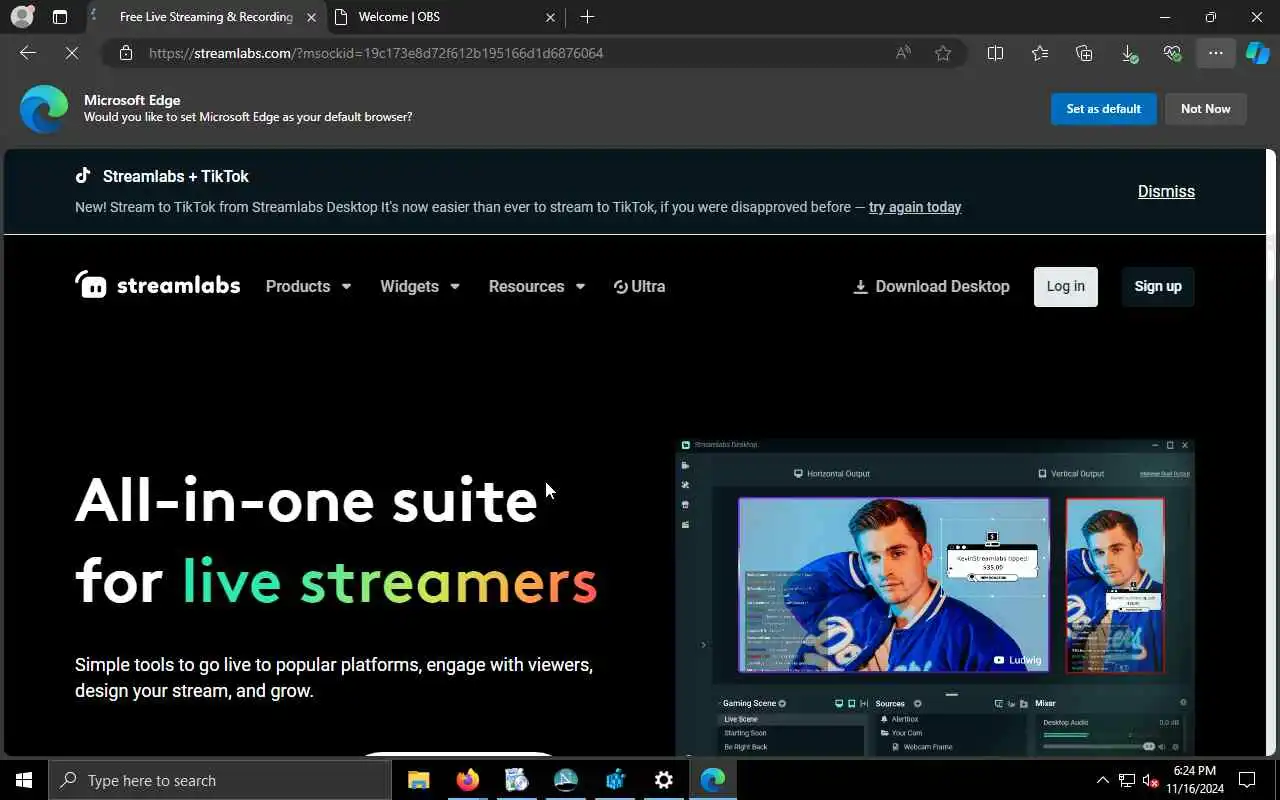Open Browser essentials heart icon
This screenshot has height=800, width=1280.
tap(1172, 53)
